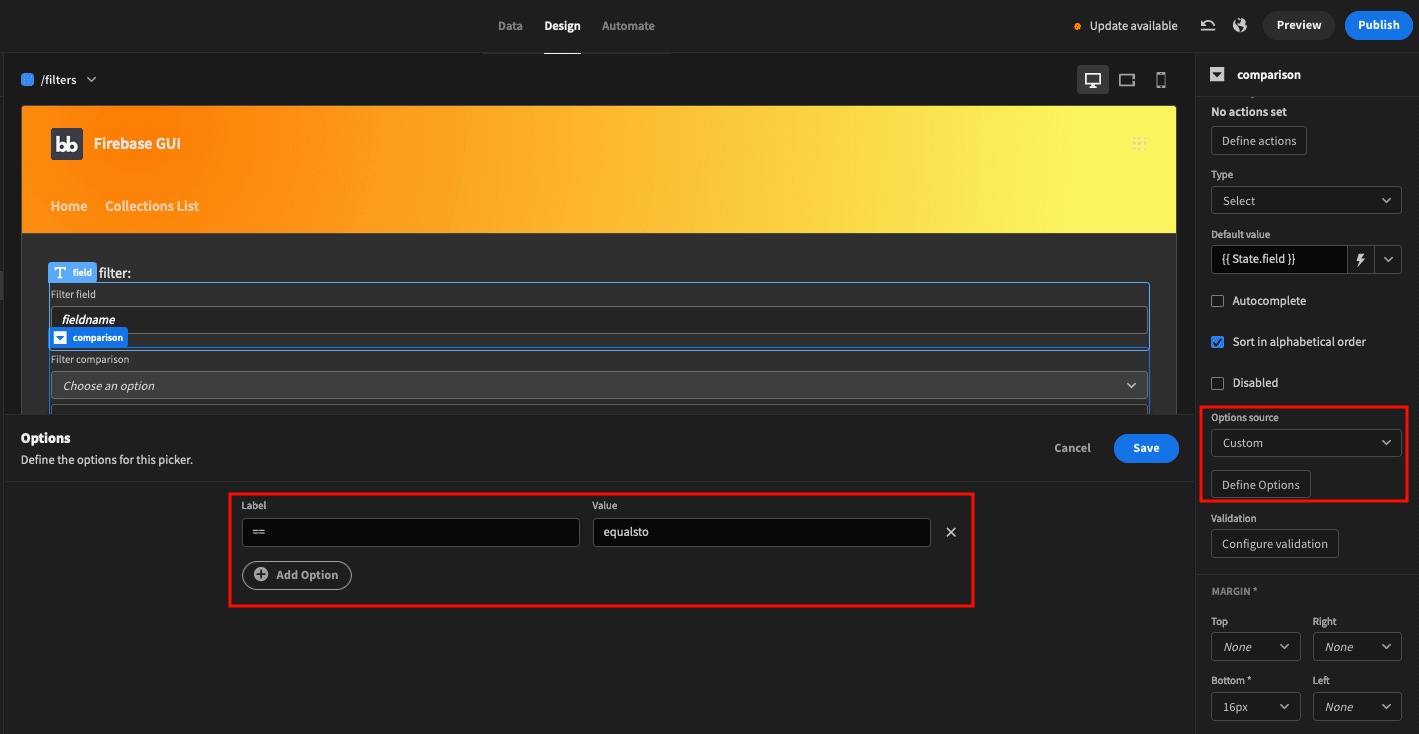Switch to the Design tab
The image size is (1419, 734).
[562, 26]
